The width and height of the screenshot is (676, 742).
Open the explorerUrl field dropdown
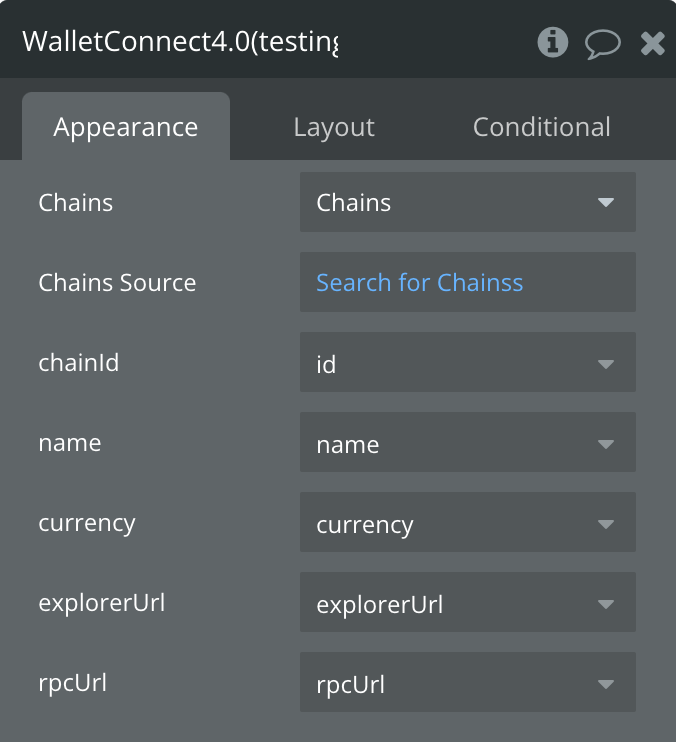pyautogui.click(x=467, y=604)
